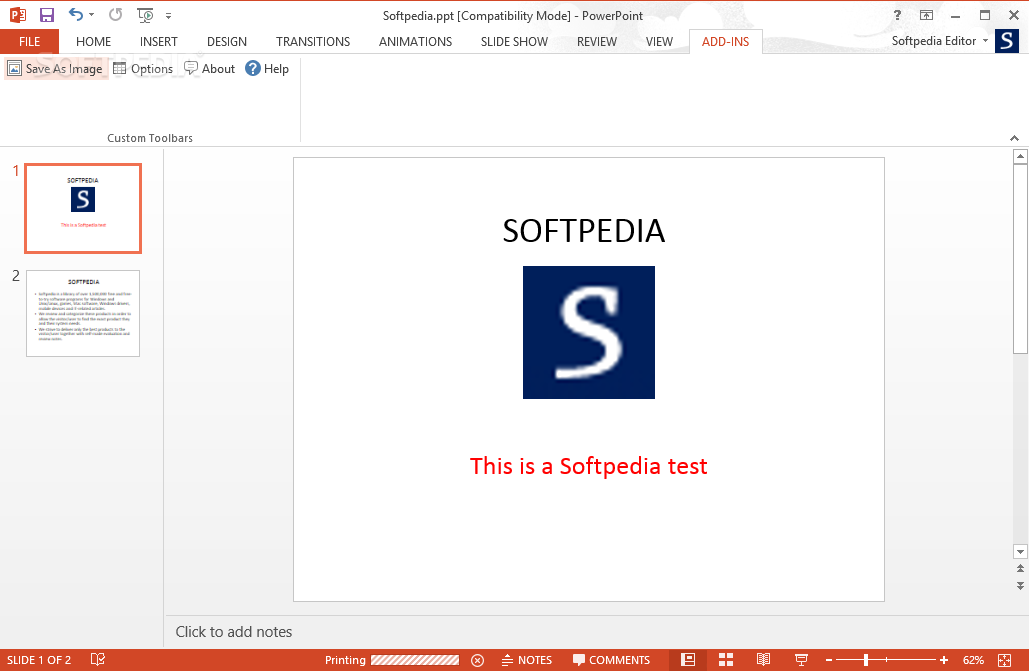Select the ANIMATIONS tab
The image size is (1029, 671).
[x=415, y=41]
